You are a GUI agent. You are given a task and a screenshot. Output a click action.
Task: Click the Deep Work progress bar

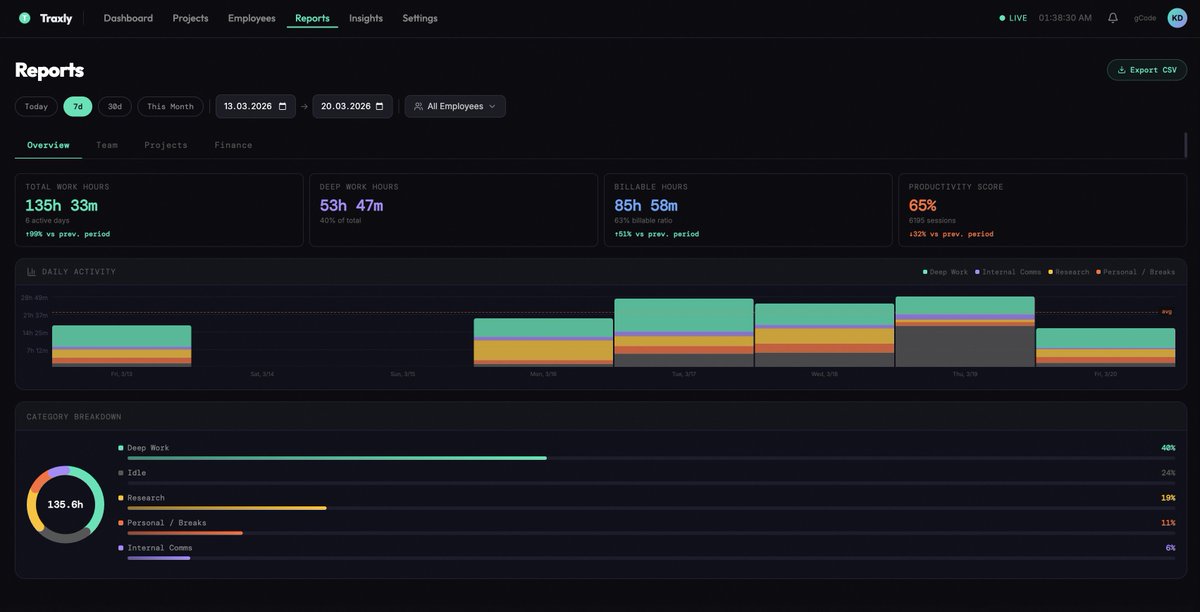pos(651,458)
